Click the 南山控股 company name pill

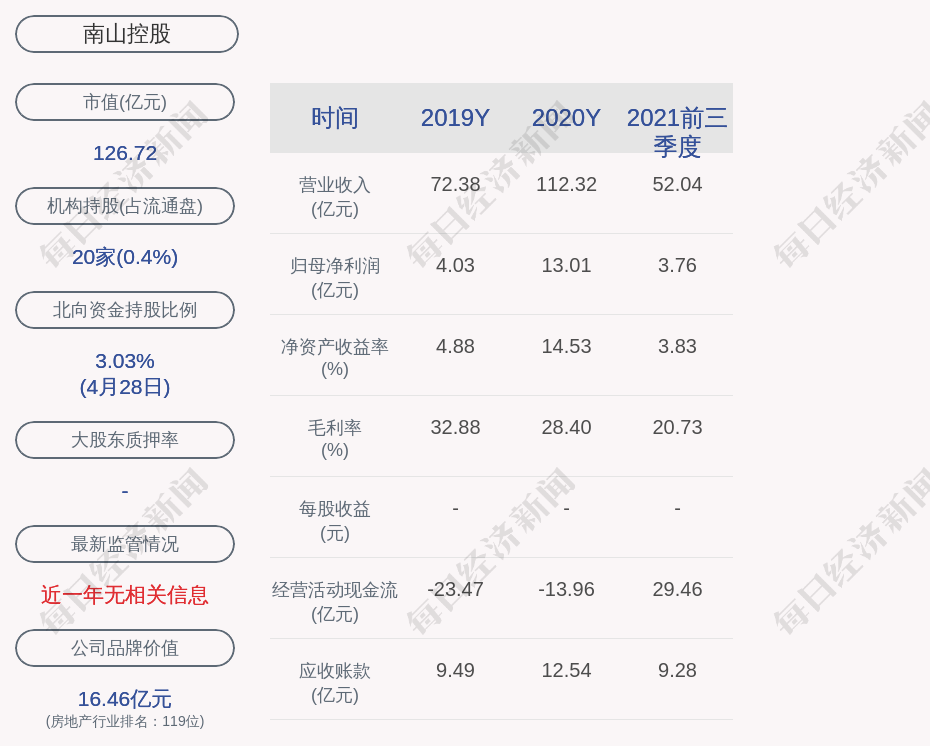[x=127, y=34]
